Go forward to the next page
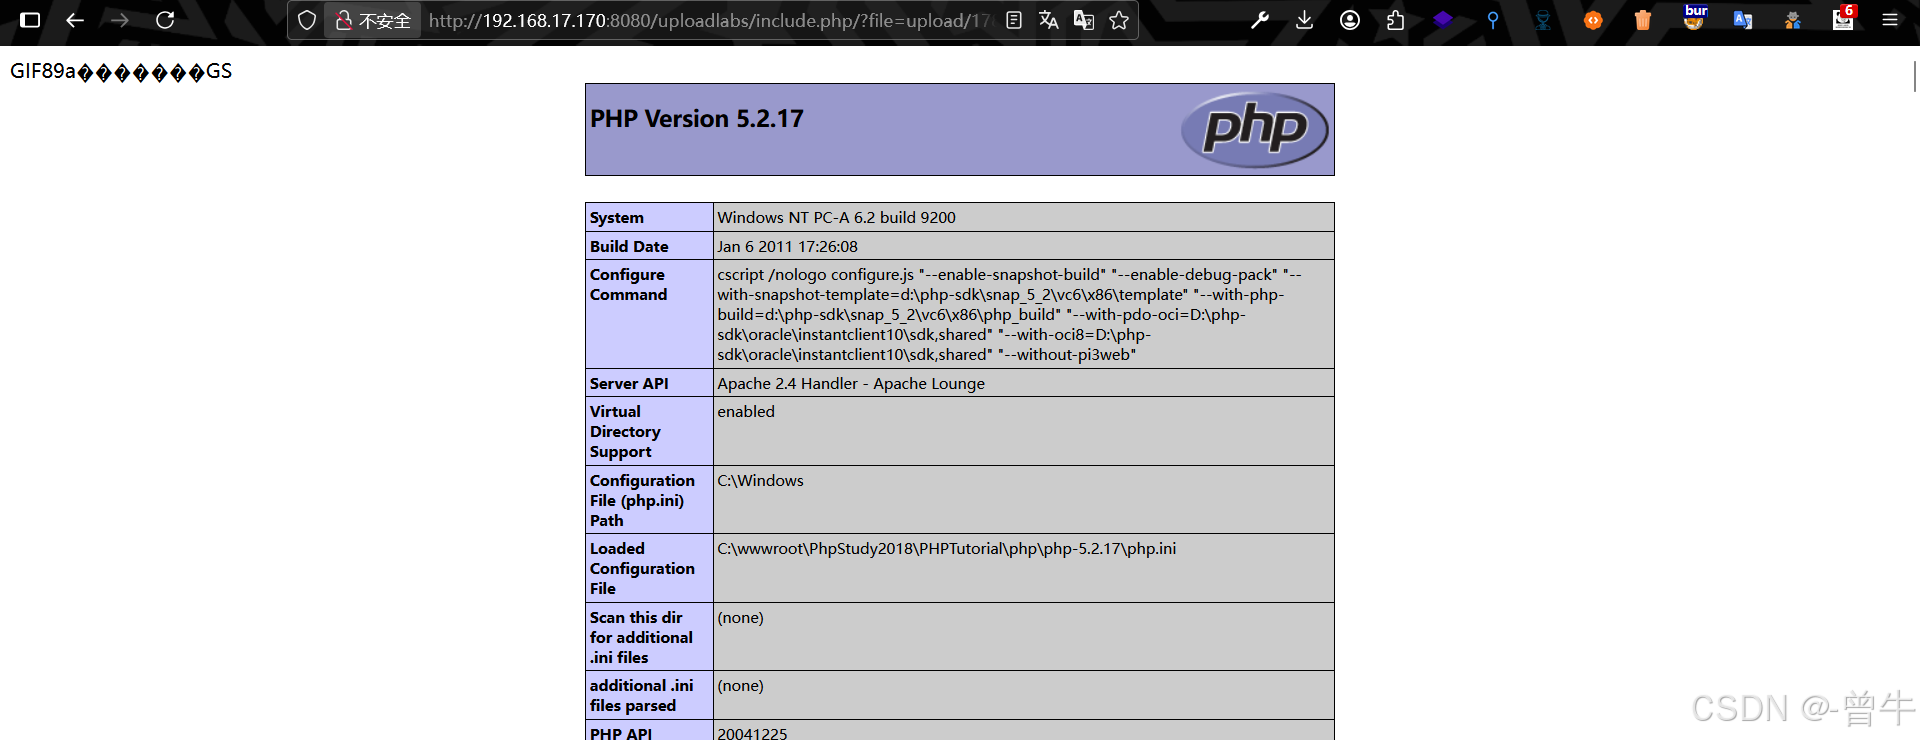This screenshot has width=1920, height=740. 120,20
